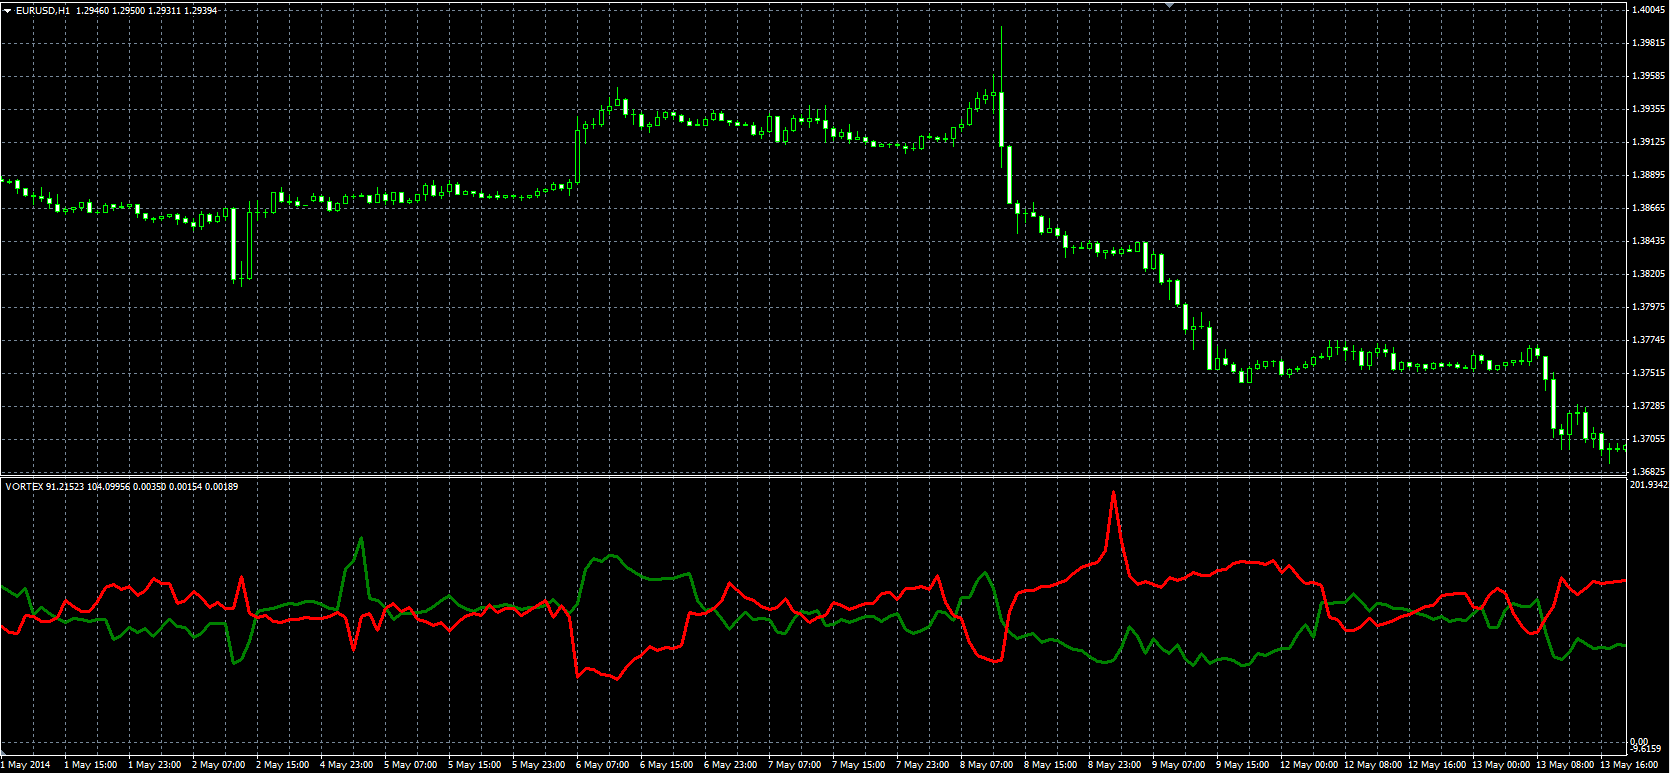Click the 5 May 23:00 time label
This screenshot has height=773, width=1670.
coord(539,765)
